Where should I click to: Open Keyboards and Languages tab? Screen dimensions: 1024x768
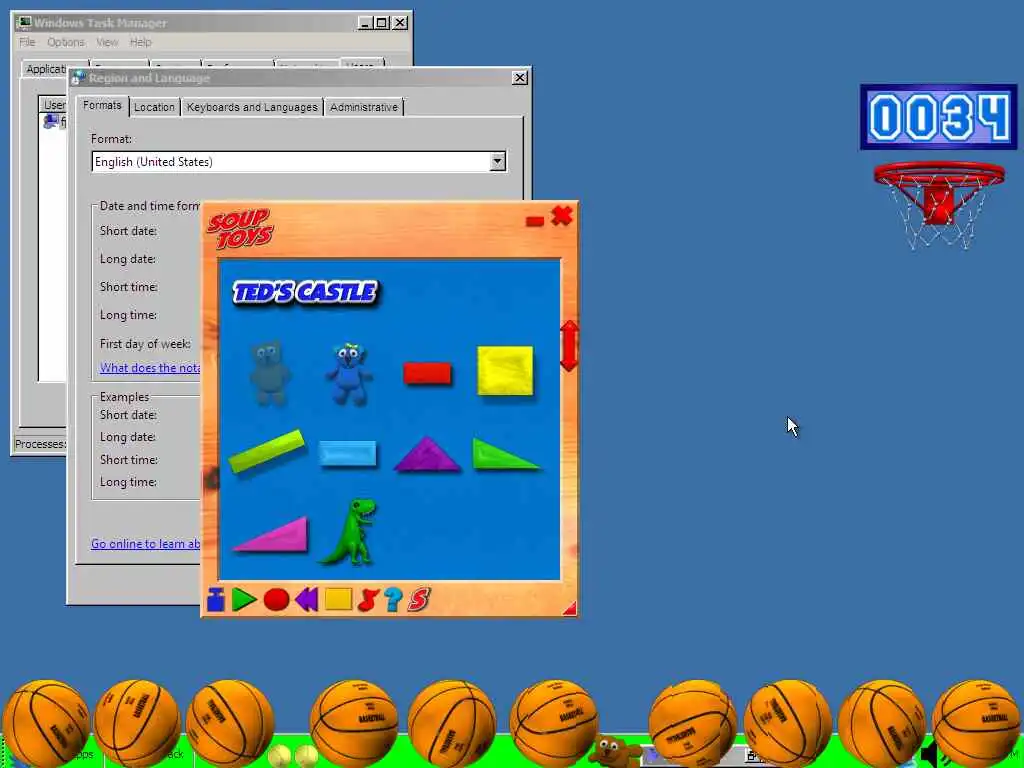pyautogui.click(x=252, y=107)
